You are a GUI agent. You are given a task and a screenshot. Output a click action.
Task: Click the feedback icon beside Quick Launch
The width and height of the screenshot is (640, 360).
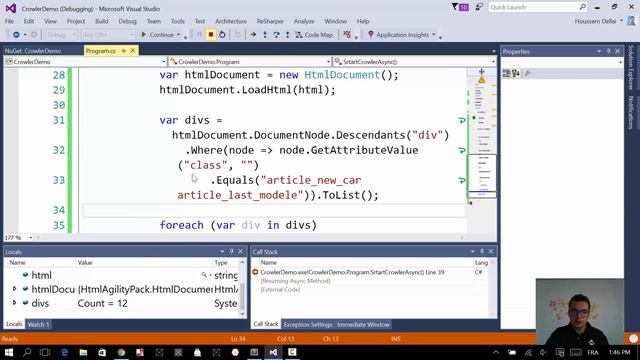pyautogui.click(x=479, y=7)
